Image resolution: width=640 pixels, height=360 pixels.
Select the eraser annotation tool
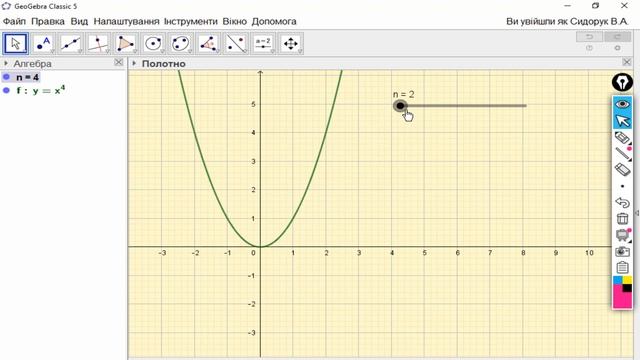coord(622,169)
